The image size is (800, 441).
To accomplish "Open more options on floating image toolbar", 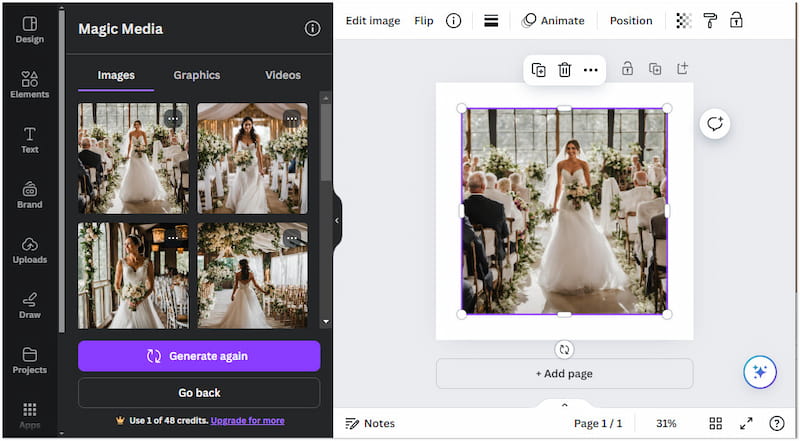I will tap(591, 70).
